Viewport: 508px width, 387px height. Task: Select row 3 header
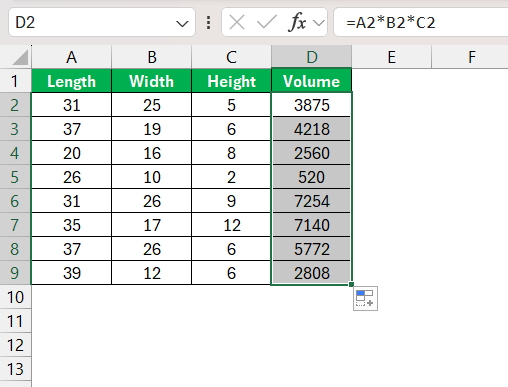(15, 129)
